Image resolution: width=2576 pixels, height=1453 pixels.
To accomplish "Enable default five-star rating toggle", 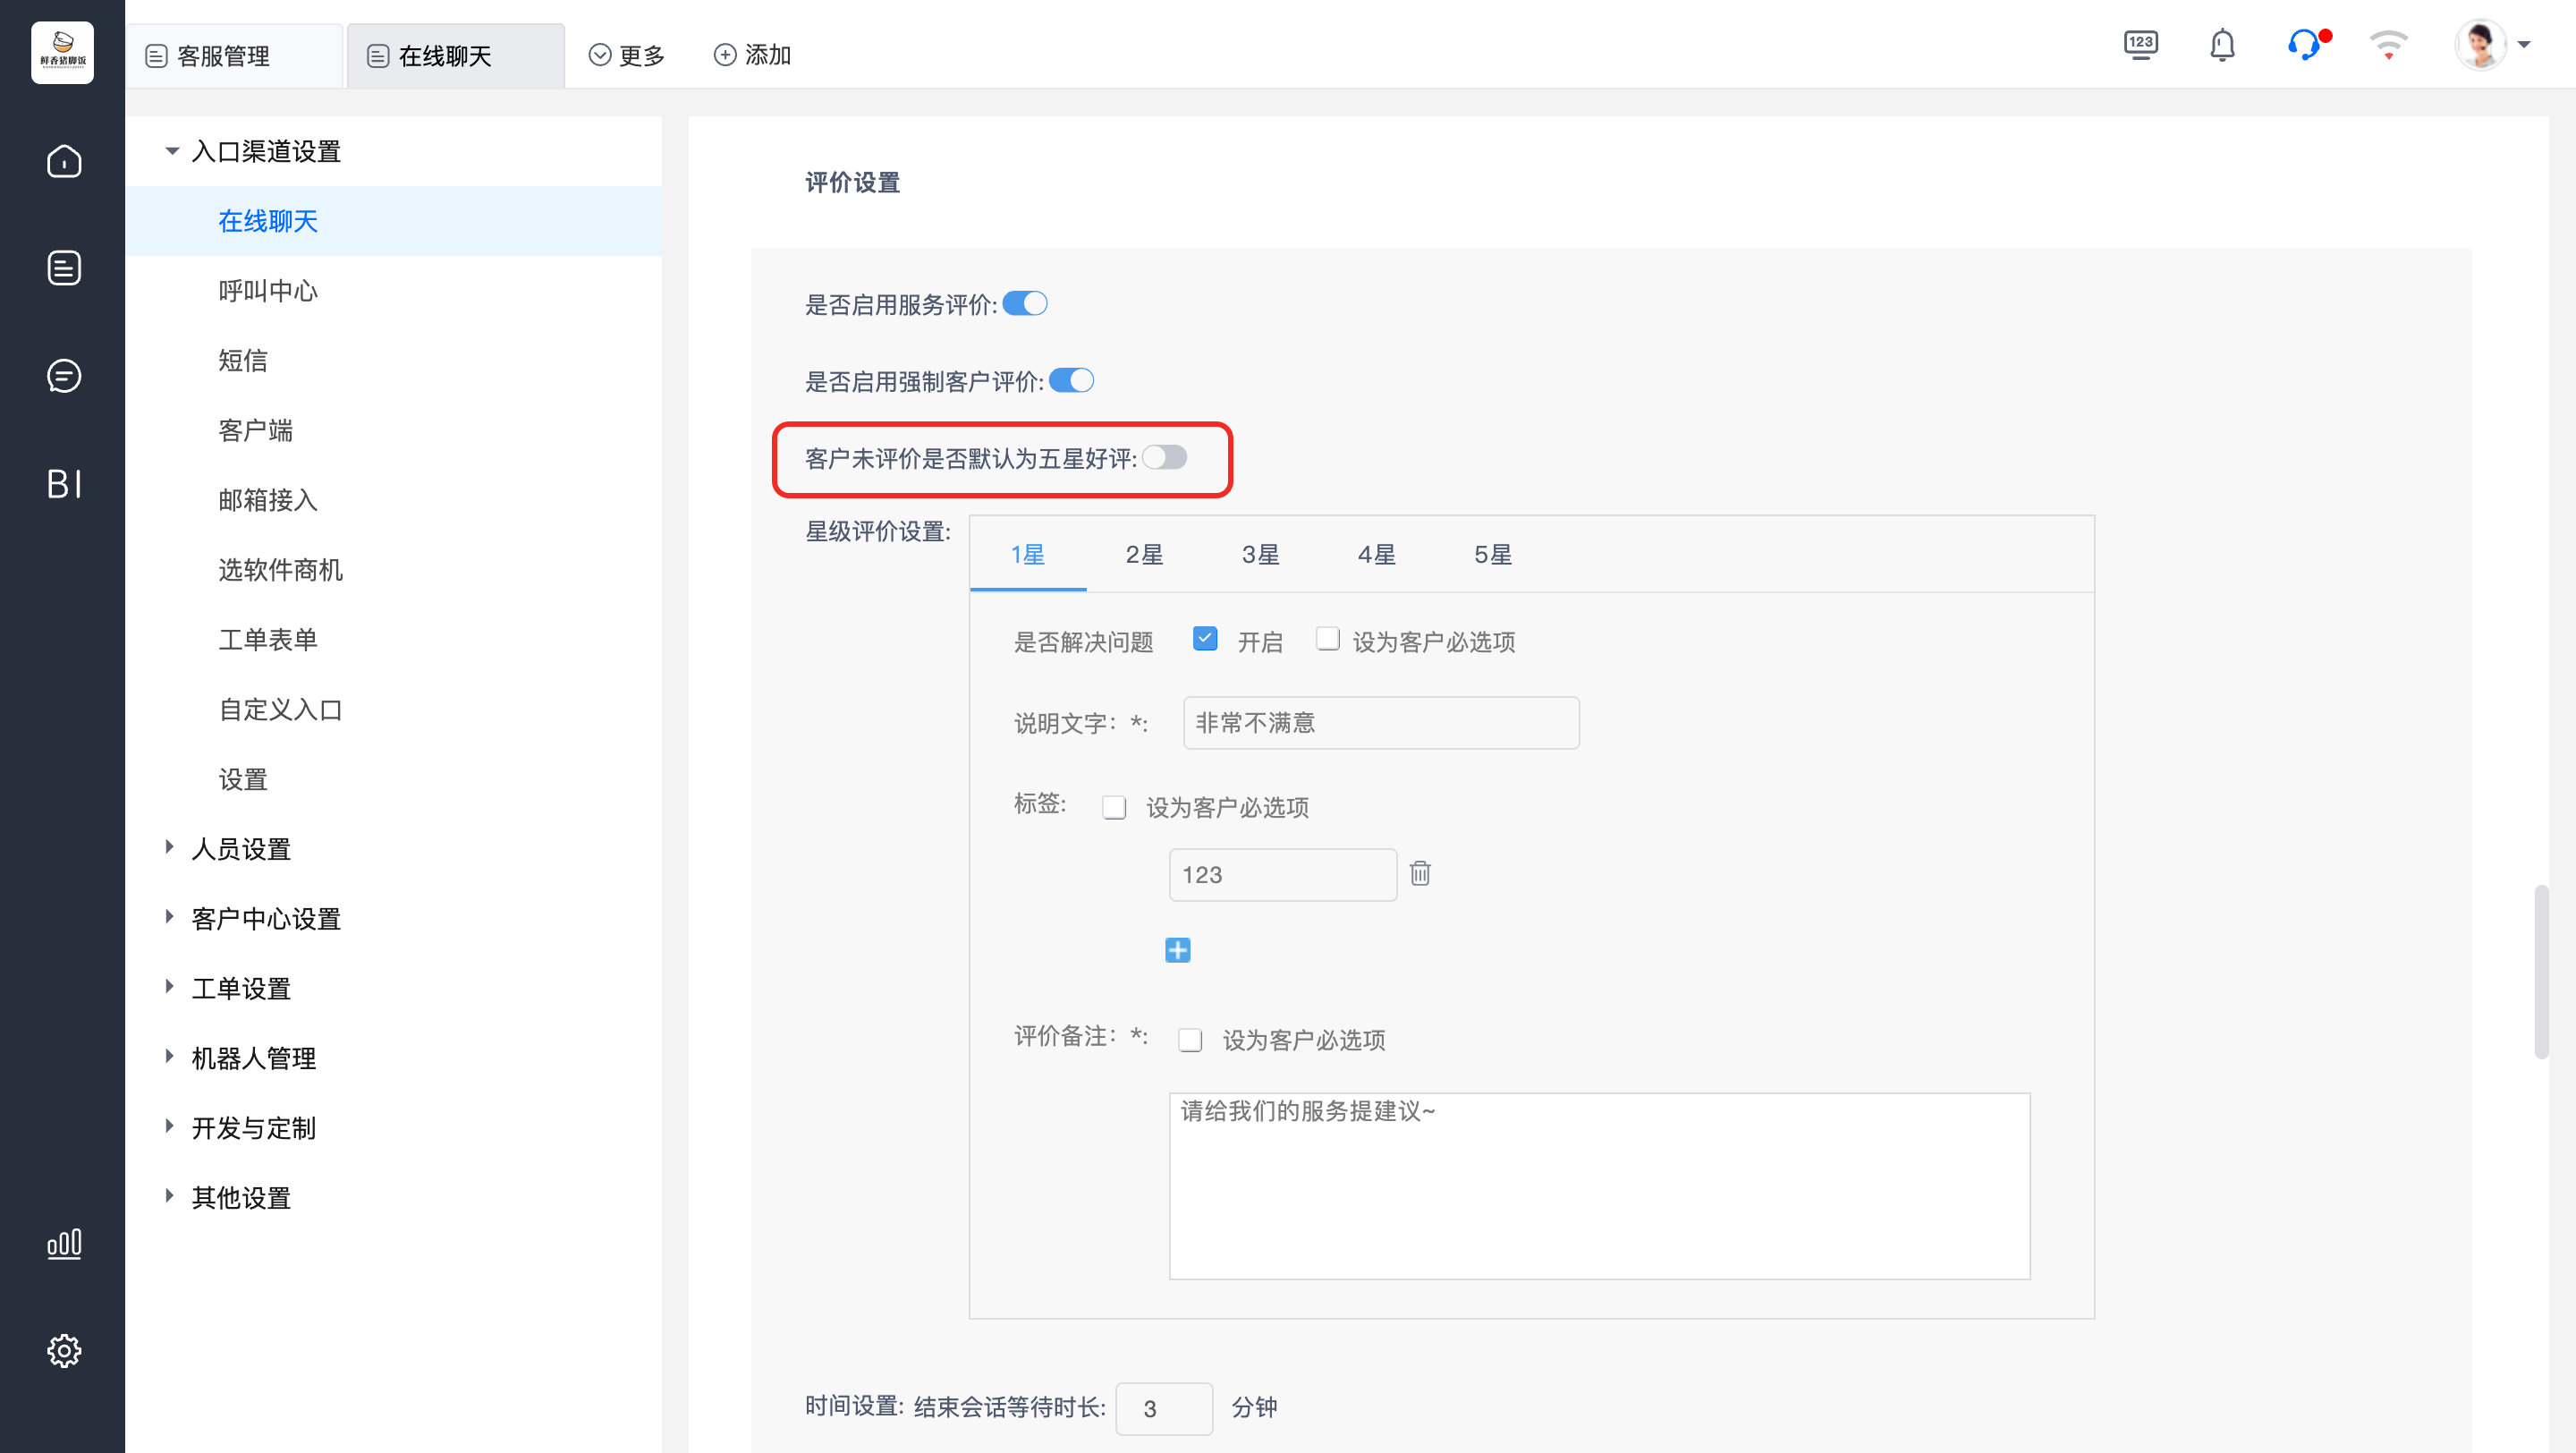I will pyautogui.click(x=1165, y=457).
